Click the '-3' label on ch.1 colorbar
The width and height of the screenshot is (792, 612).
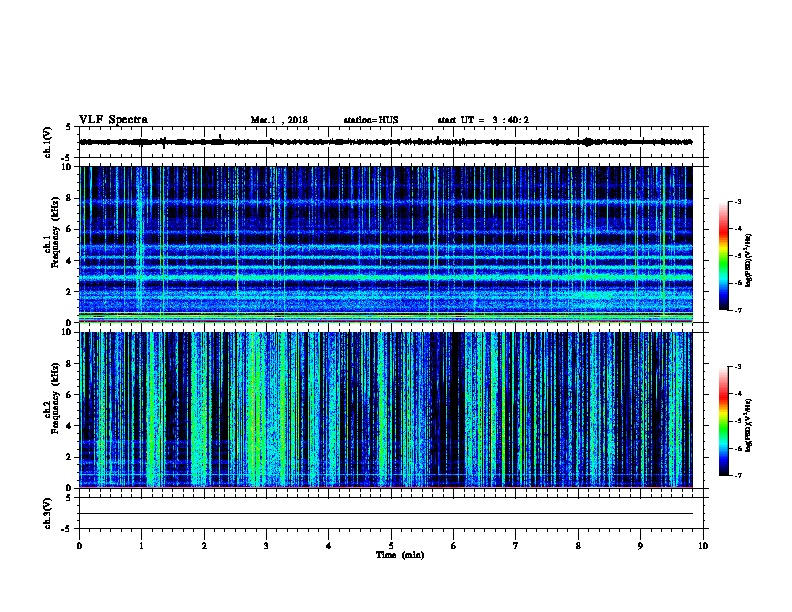737,201
